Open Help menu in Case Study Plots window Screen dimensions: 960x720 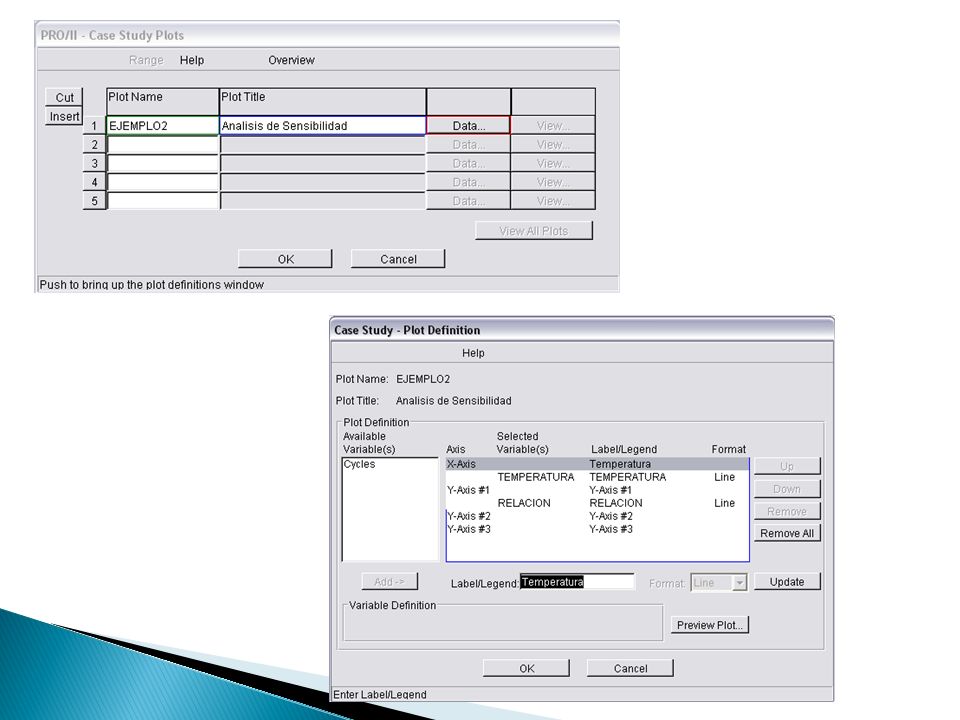[192, 60]
